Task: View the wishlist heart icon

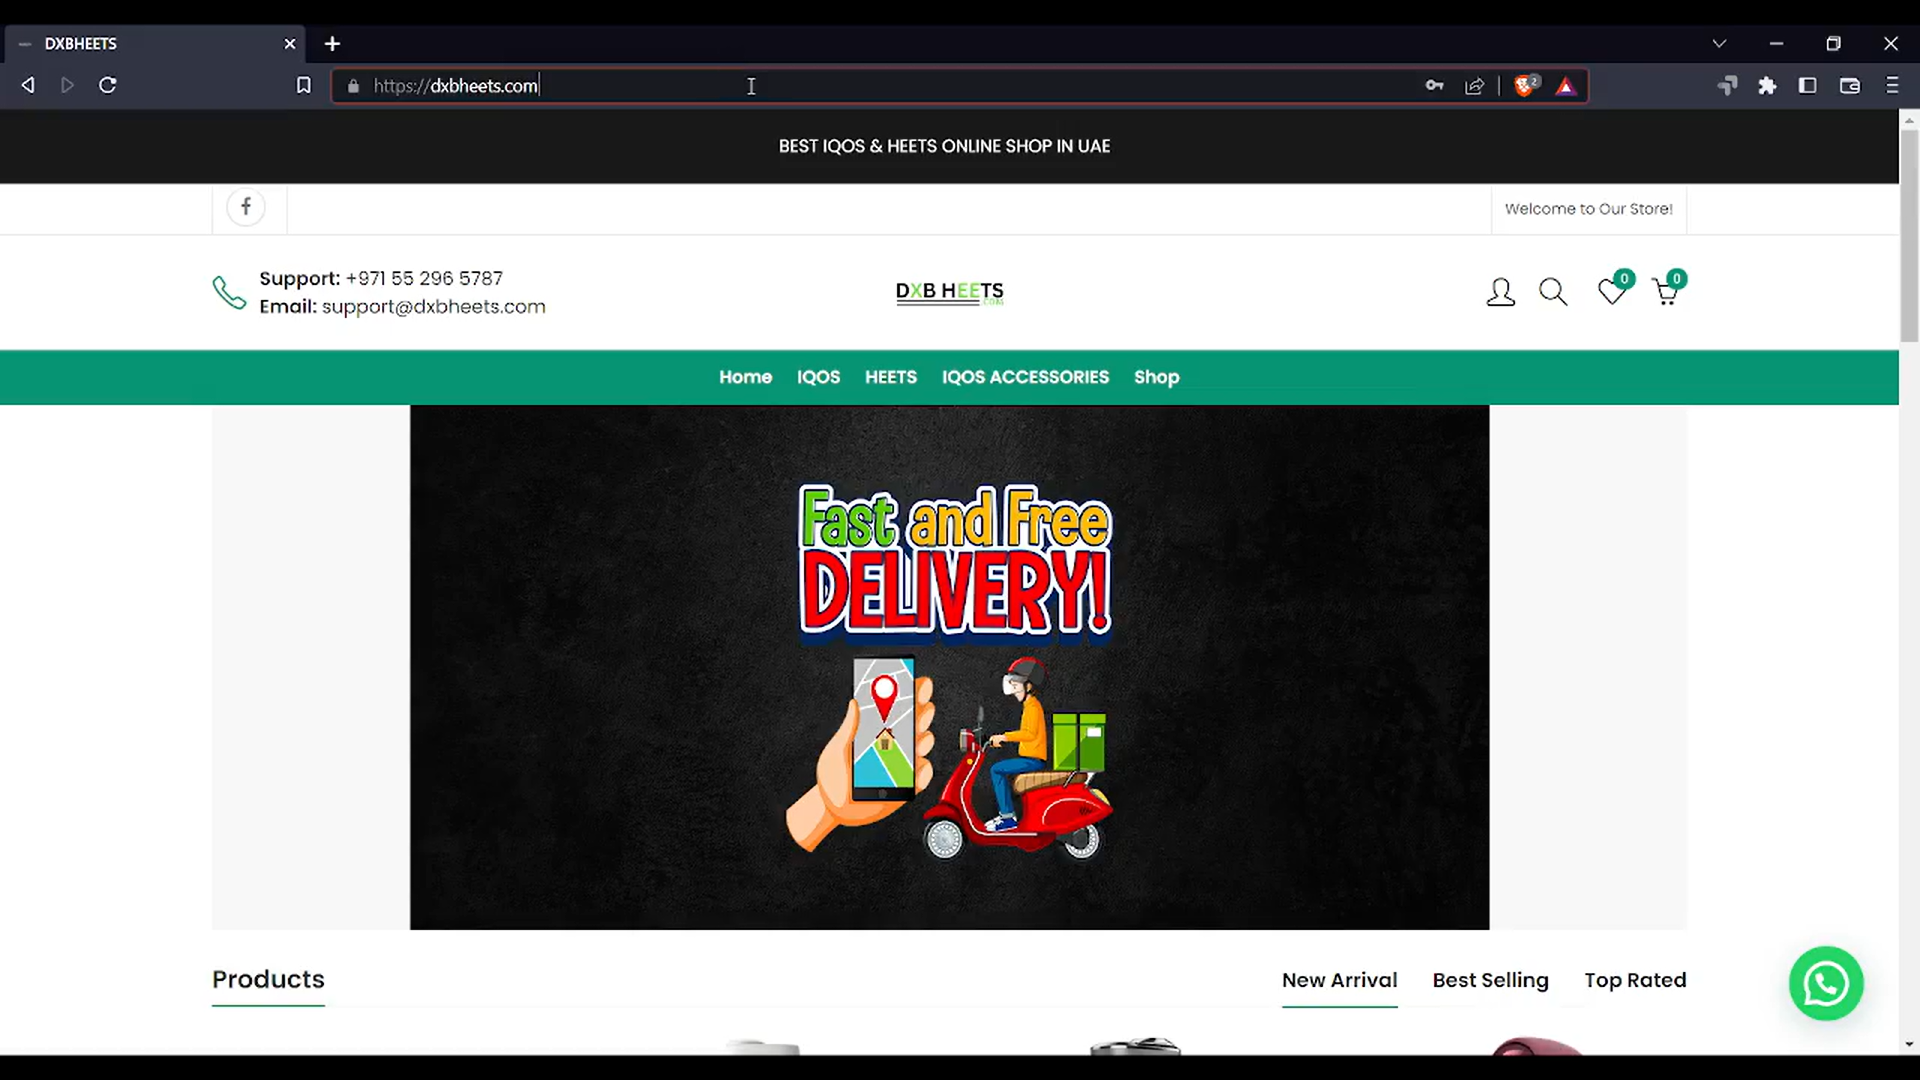Action: point(1611,291)
